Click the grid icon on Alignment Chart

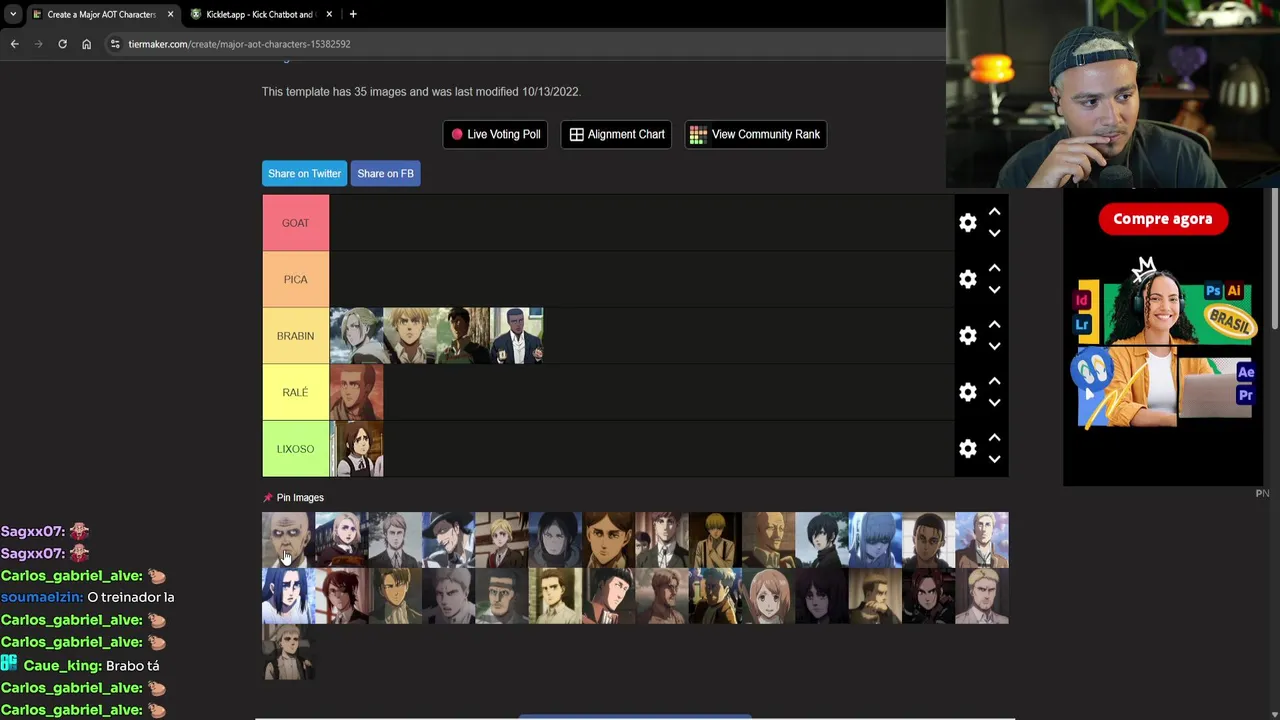[x=576, y=134]
